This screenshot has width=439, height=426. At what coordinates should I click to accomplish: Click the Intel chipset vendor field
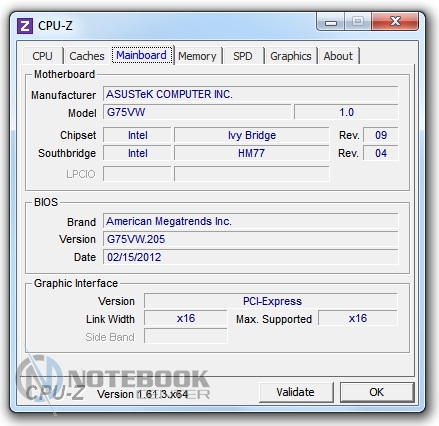point(137,135)
